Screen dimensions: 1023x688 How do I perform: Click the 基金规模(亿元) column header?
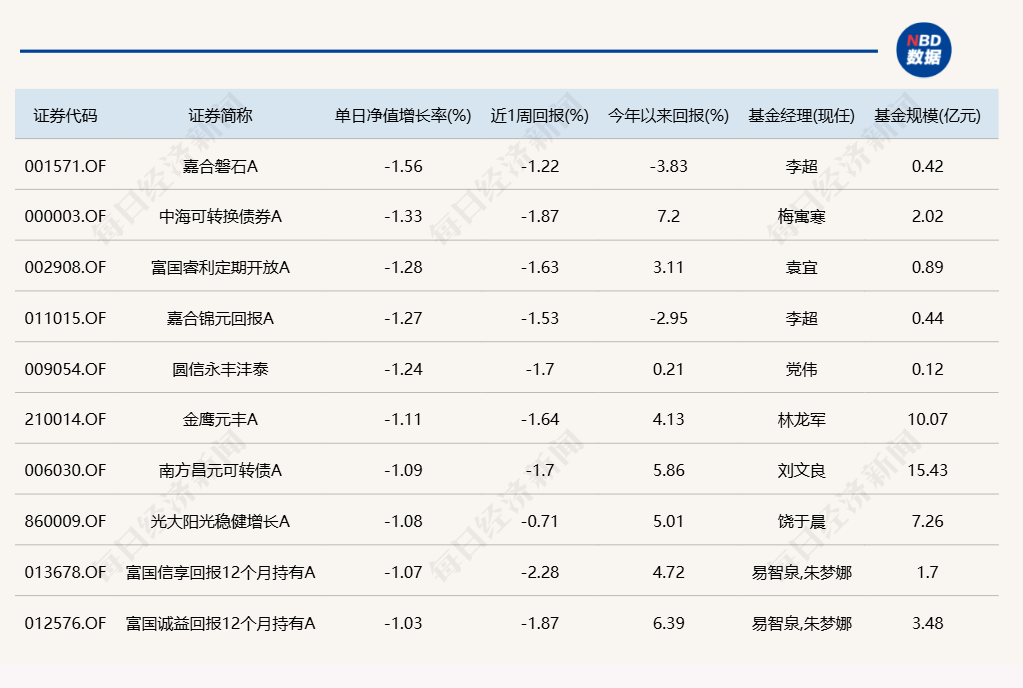(927, 115)
